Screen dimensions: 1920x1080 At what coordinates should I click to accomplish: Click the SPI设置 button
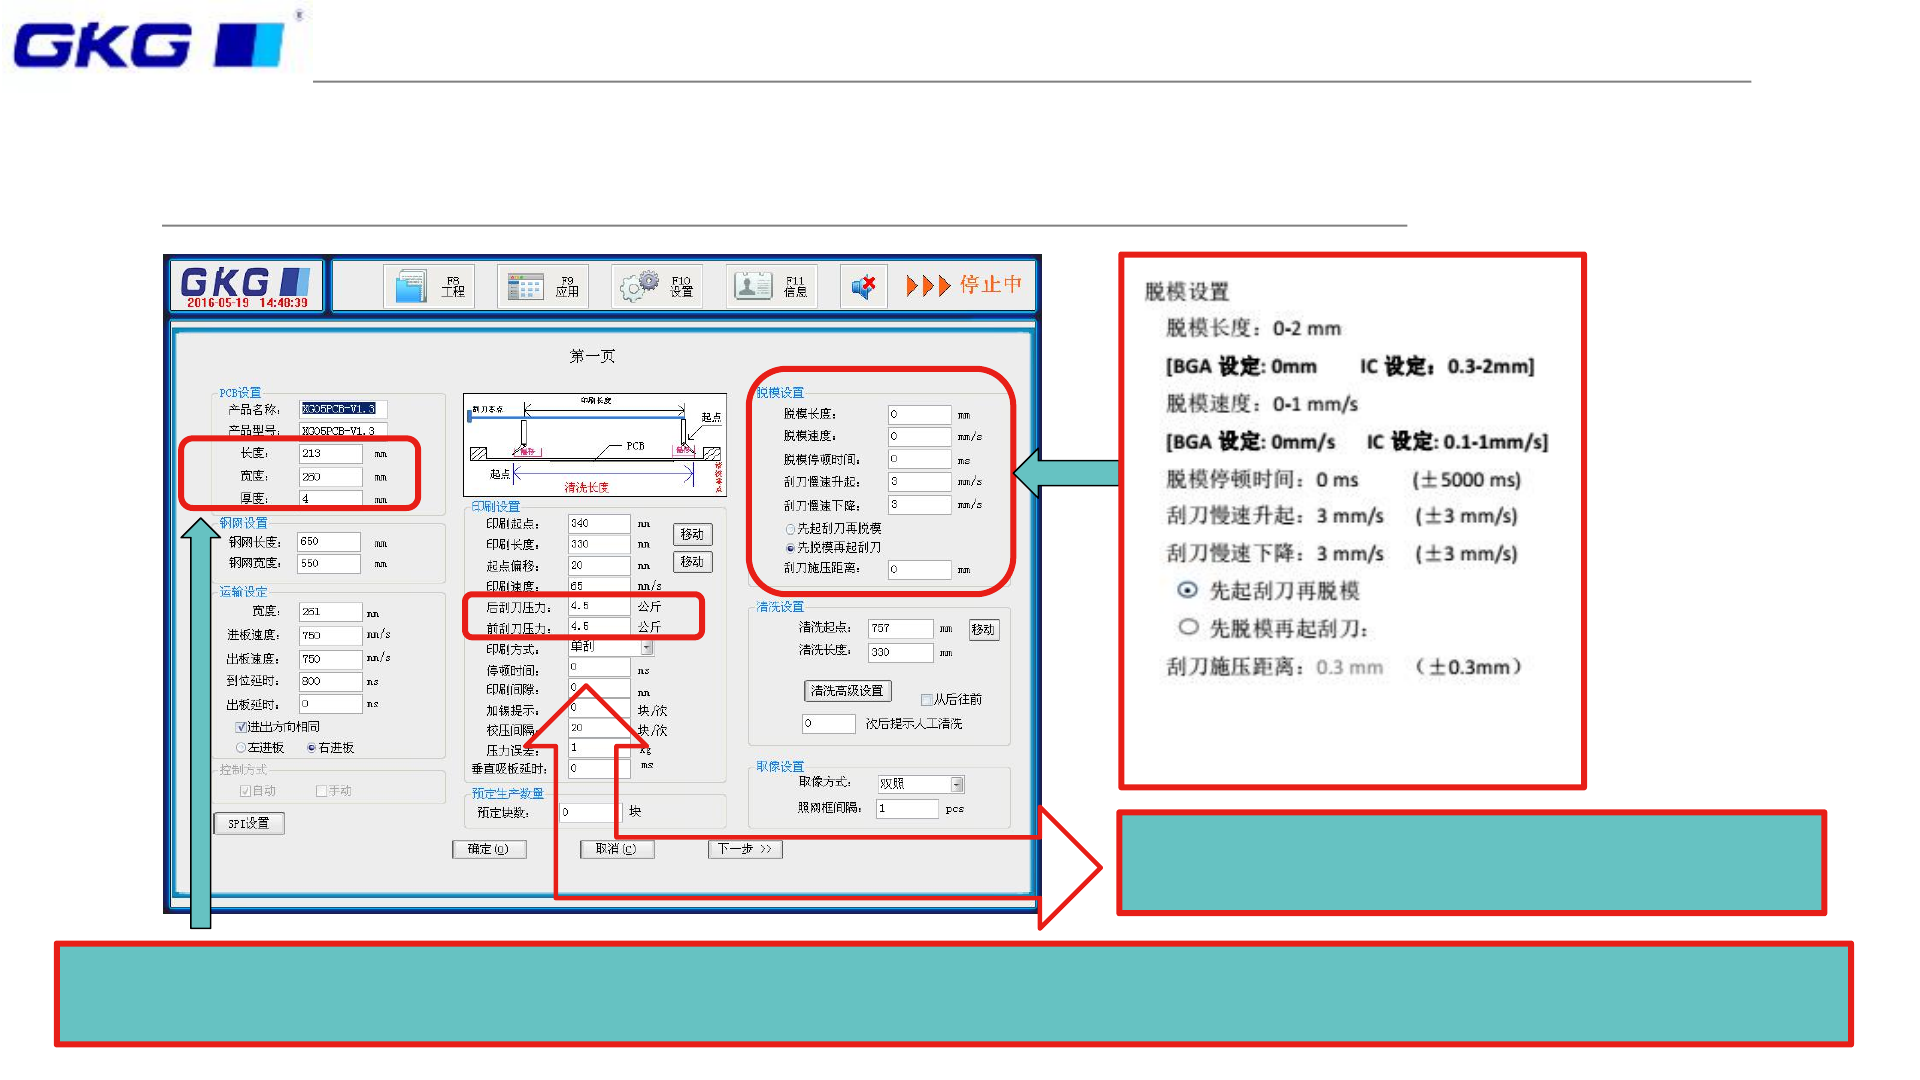(x=249, y=823)
